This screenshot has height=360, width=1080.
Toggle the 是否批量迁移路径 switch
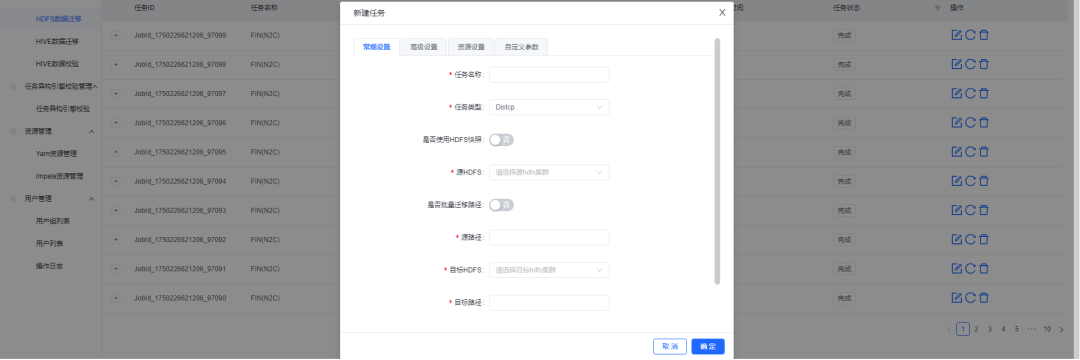pyautogui.click(x=501, y=204)
